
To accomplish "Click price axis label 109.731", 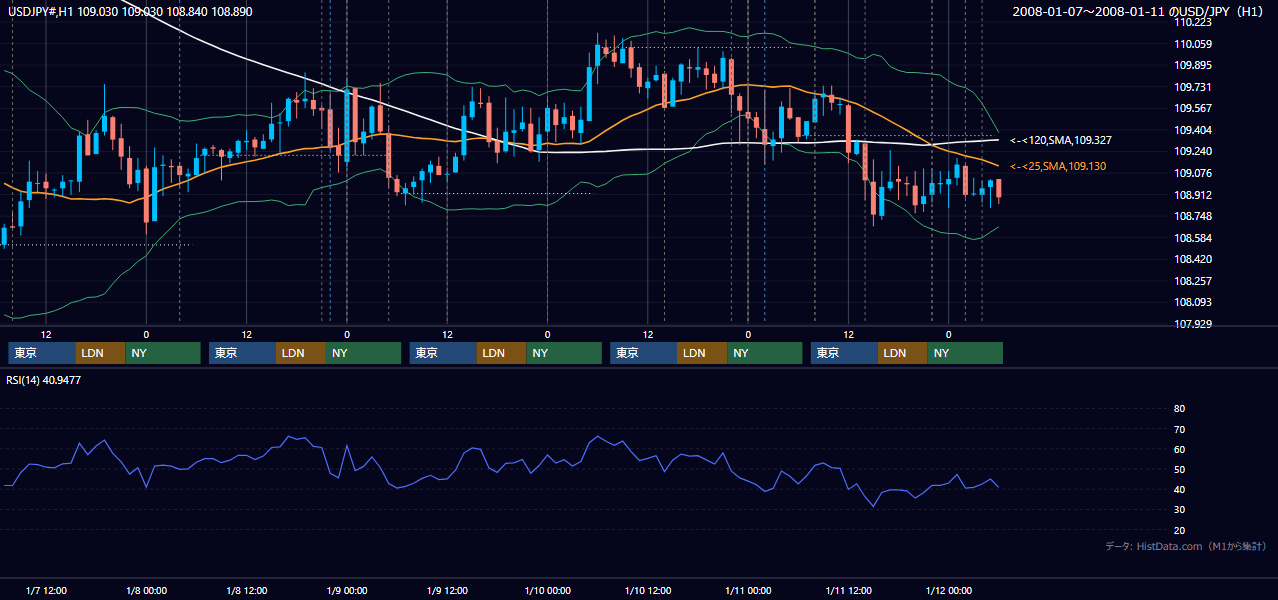I will click(1195, 87).
